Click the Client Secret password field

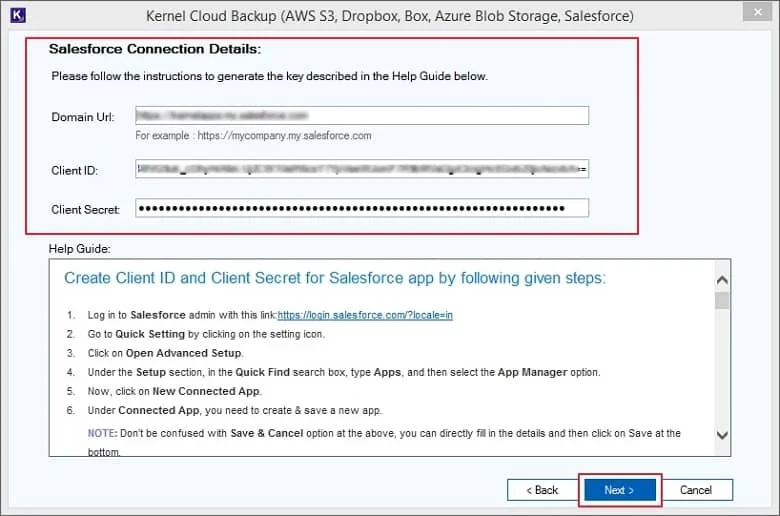(362, 208)
